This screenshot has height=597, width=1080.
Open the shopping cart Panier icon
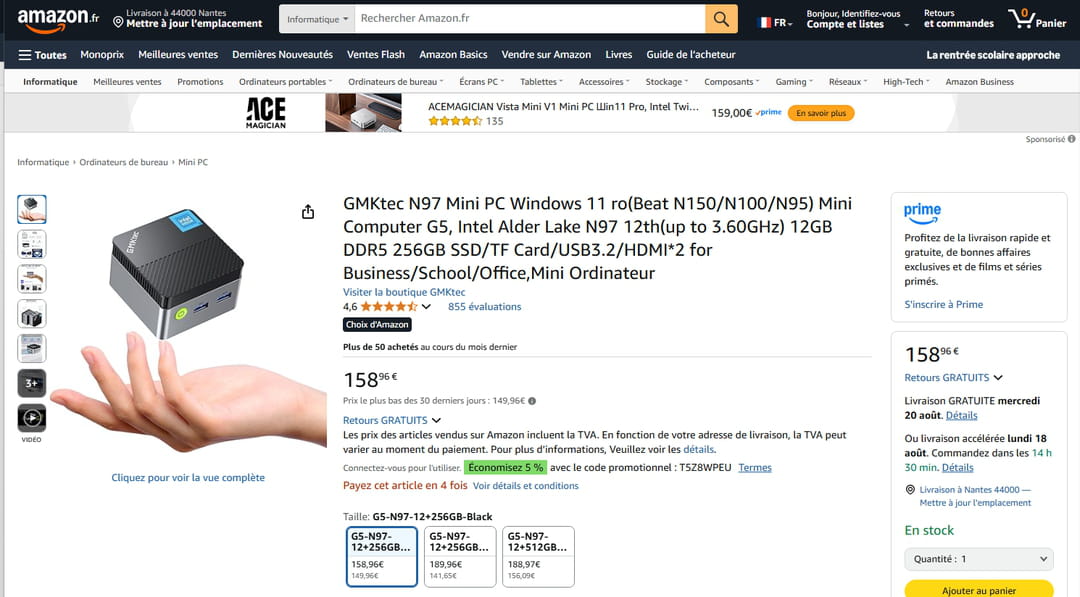[1037, 19]
